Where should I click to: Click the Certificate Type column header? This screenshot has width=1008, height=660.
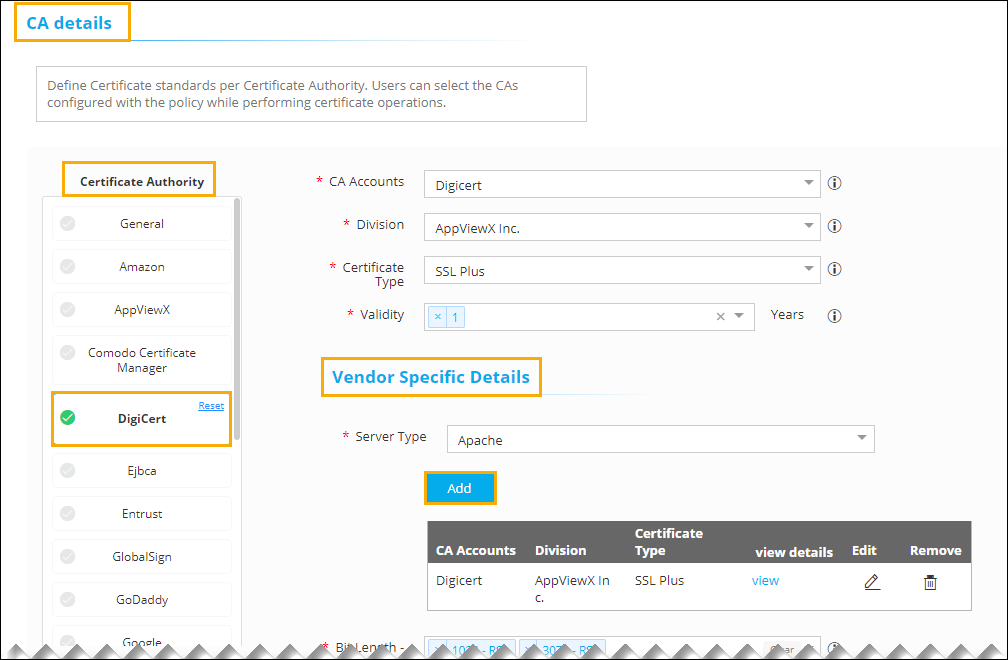tap(669, 542)
